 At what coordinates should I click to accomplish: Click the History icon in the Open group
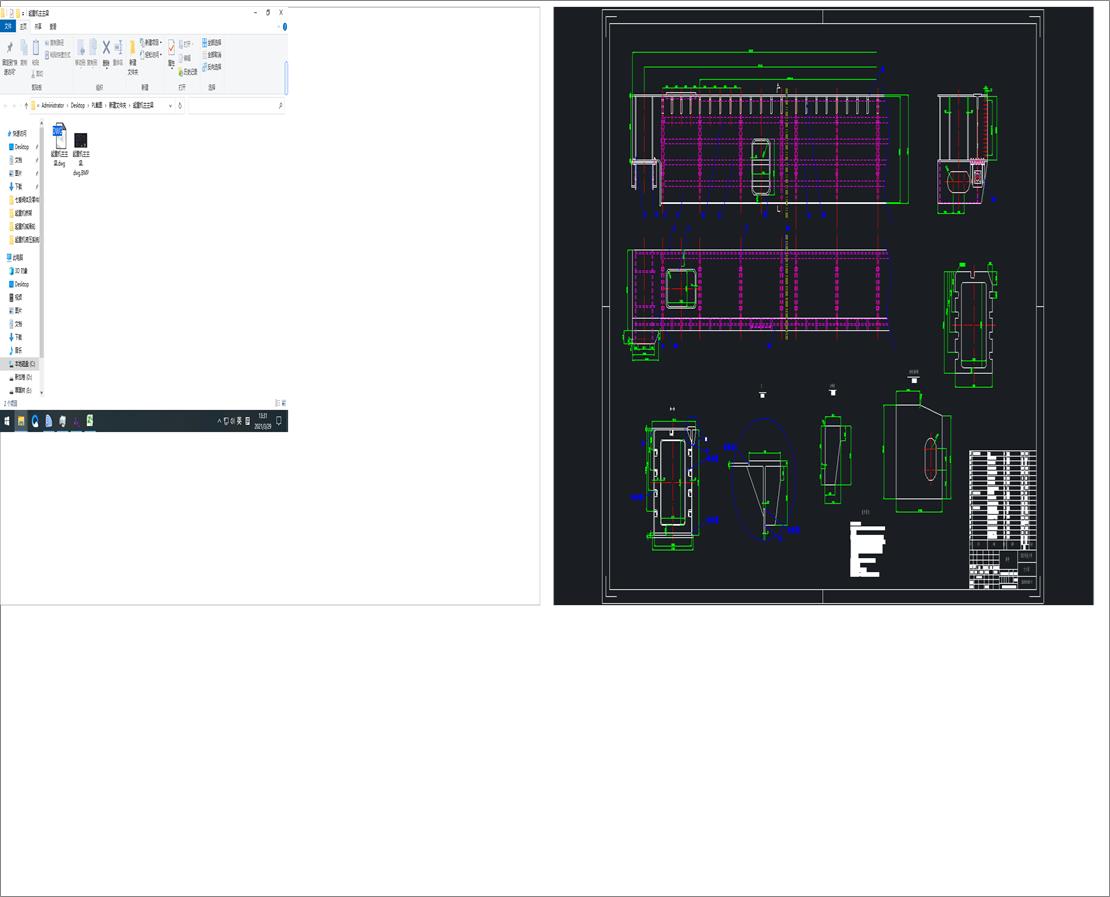(x=188, y=72)
